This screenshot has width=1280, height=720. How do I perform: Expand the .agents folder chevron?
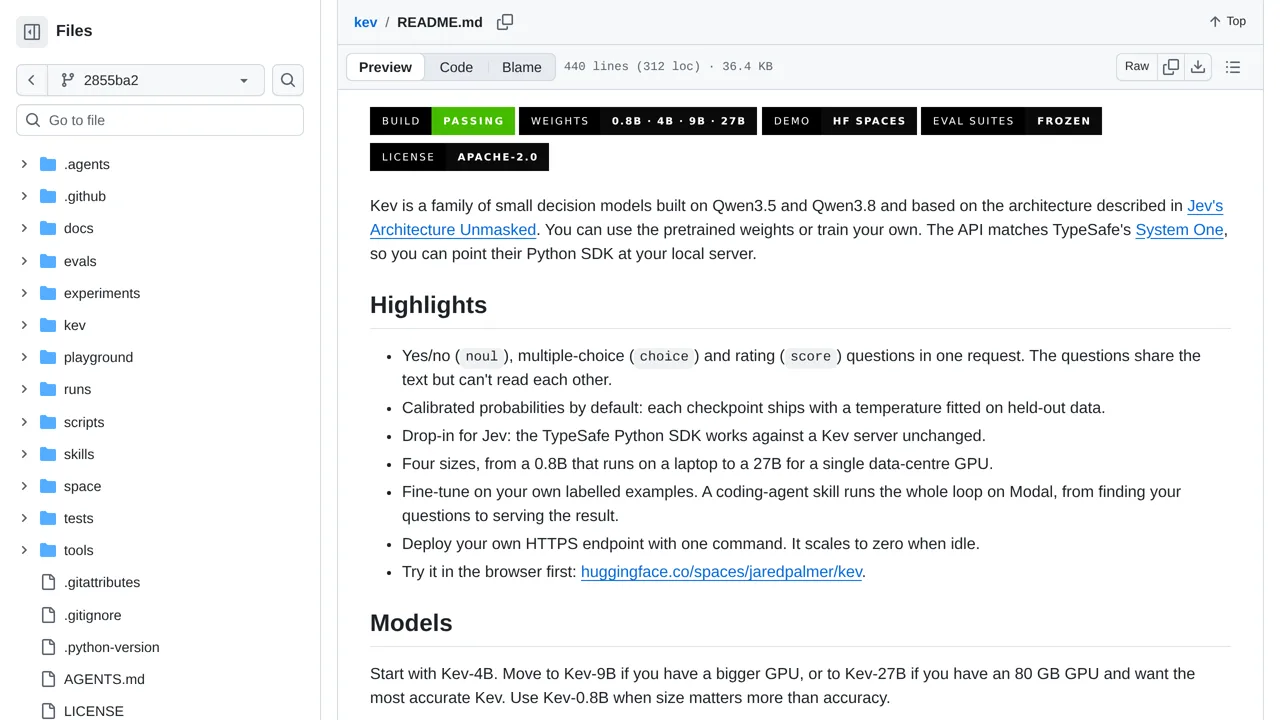(x=24, y=164)
